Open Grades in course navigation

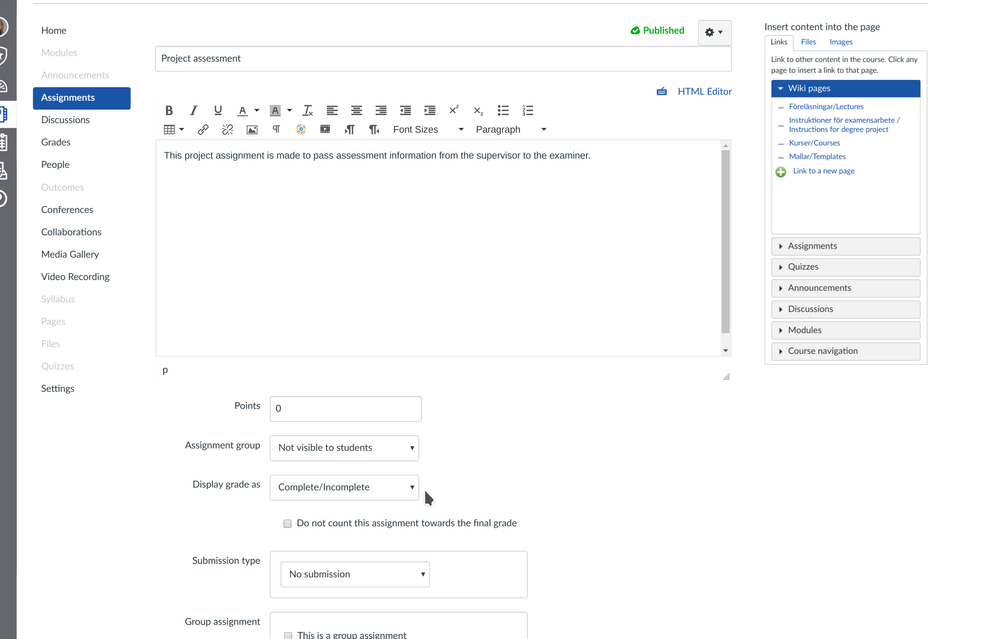point(55,142)
